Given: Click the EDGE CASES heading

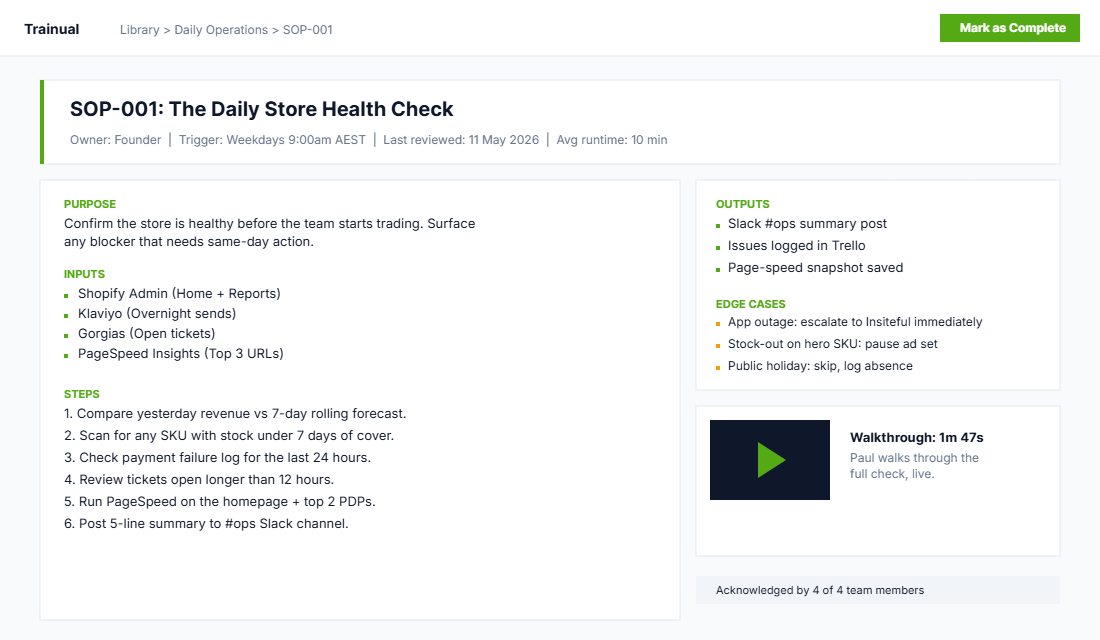Looking at the screenshot, I should pos(751,305).
